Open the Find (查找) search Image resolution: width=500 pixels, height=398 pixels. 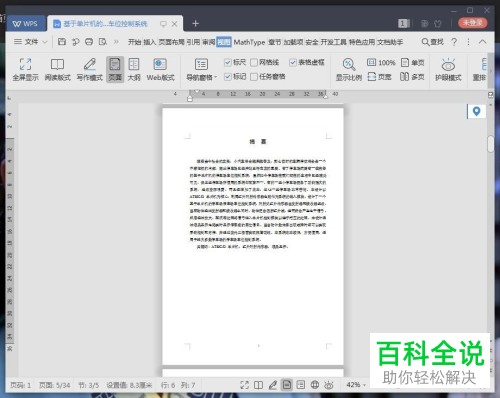[432, 42]
